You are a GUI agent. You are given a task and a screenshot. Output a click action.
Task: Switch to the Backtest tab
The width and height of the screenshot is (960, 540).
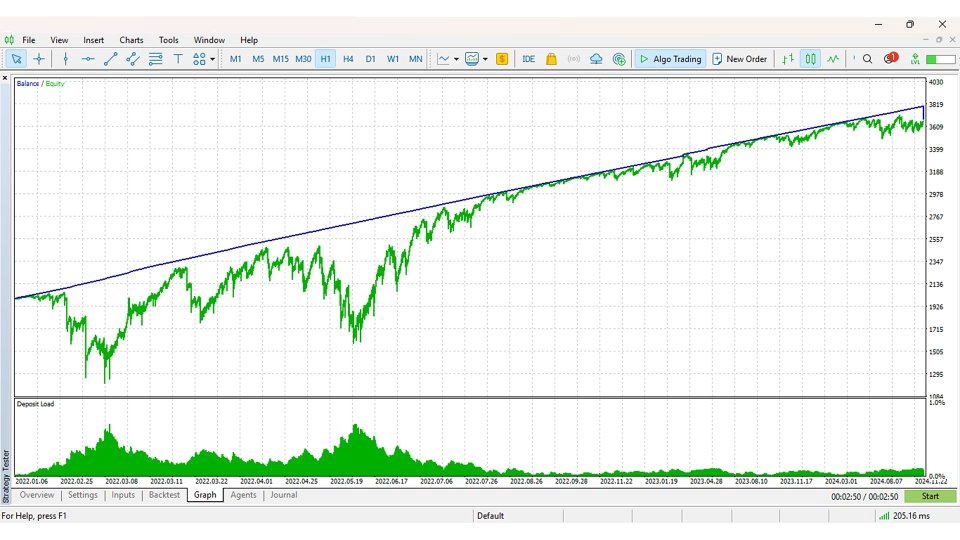[164, 495]
